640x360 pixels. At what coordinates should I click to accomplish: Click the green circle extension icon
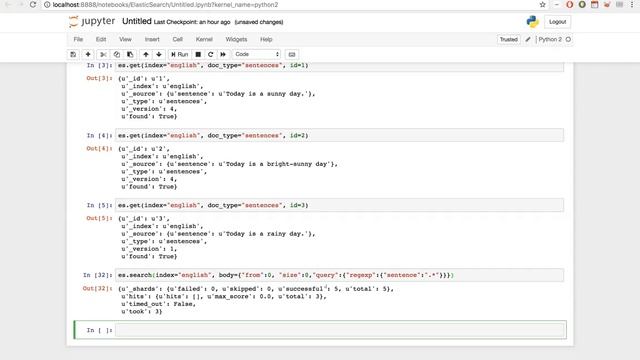click(x=582, y=4)
